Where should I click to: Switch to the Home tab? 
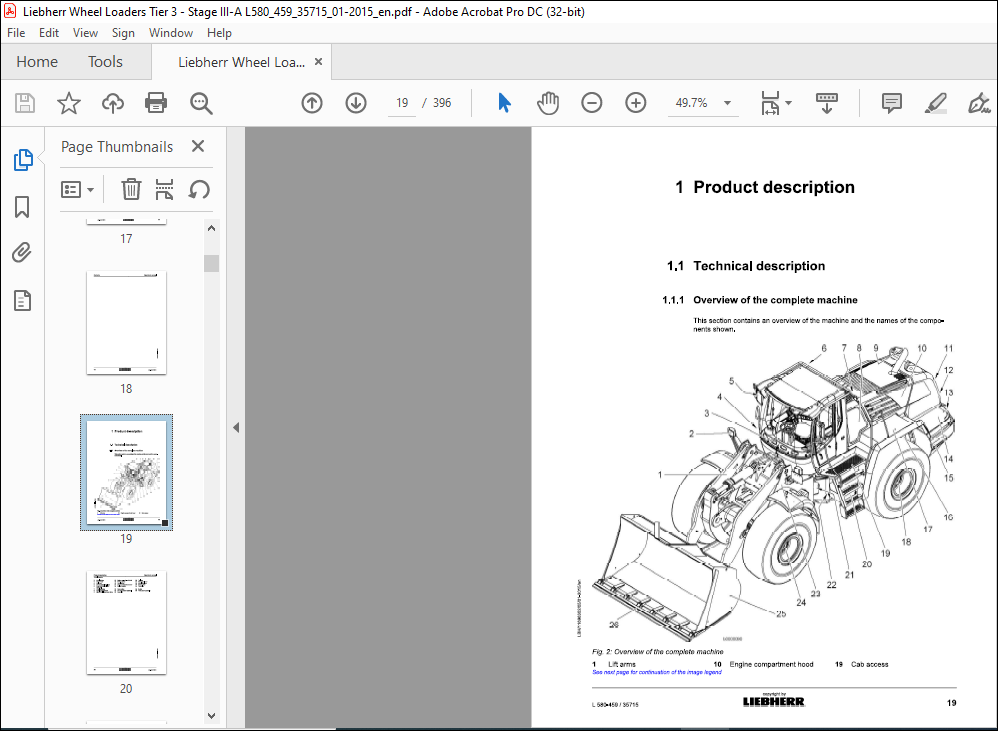point(37,62)
